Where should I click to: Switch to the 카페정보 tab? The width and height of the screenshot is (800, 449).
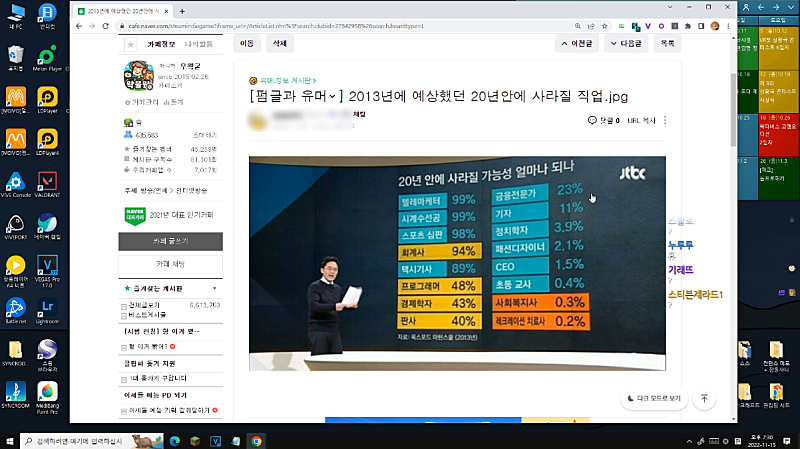pyautogui.click(x=161, y=44)
